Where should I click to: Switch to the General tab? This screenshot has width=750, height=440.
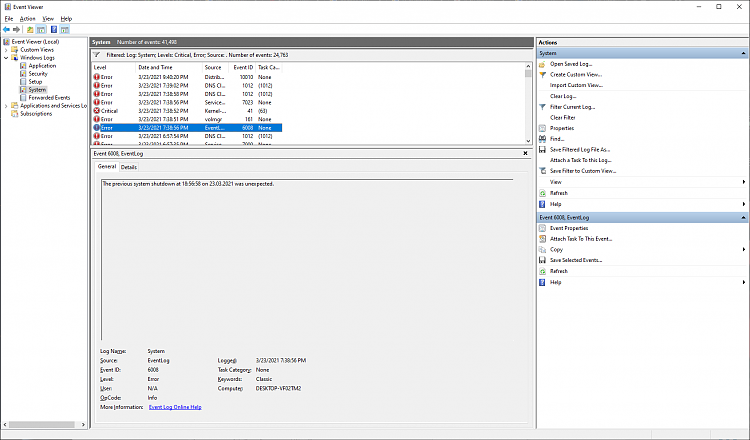[107, 166]
